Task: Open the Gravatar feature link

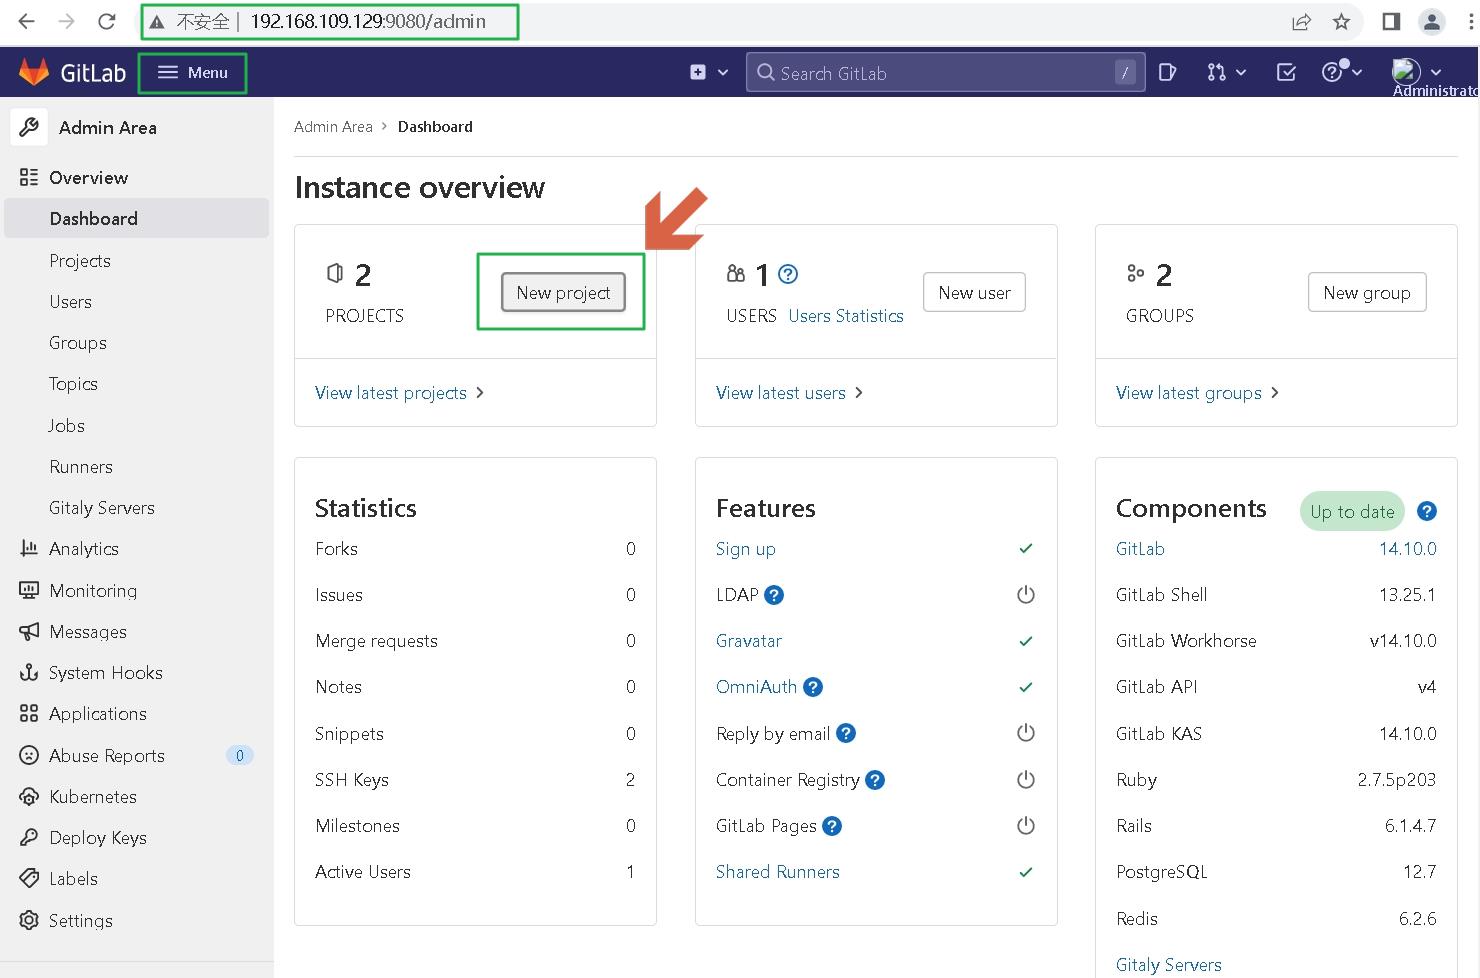Action: tap(749, 641)
